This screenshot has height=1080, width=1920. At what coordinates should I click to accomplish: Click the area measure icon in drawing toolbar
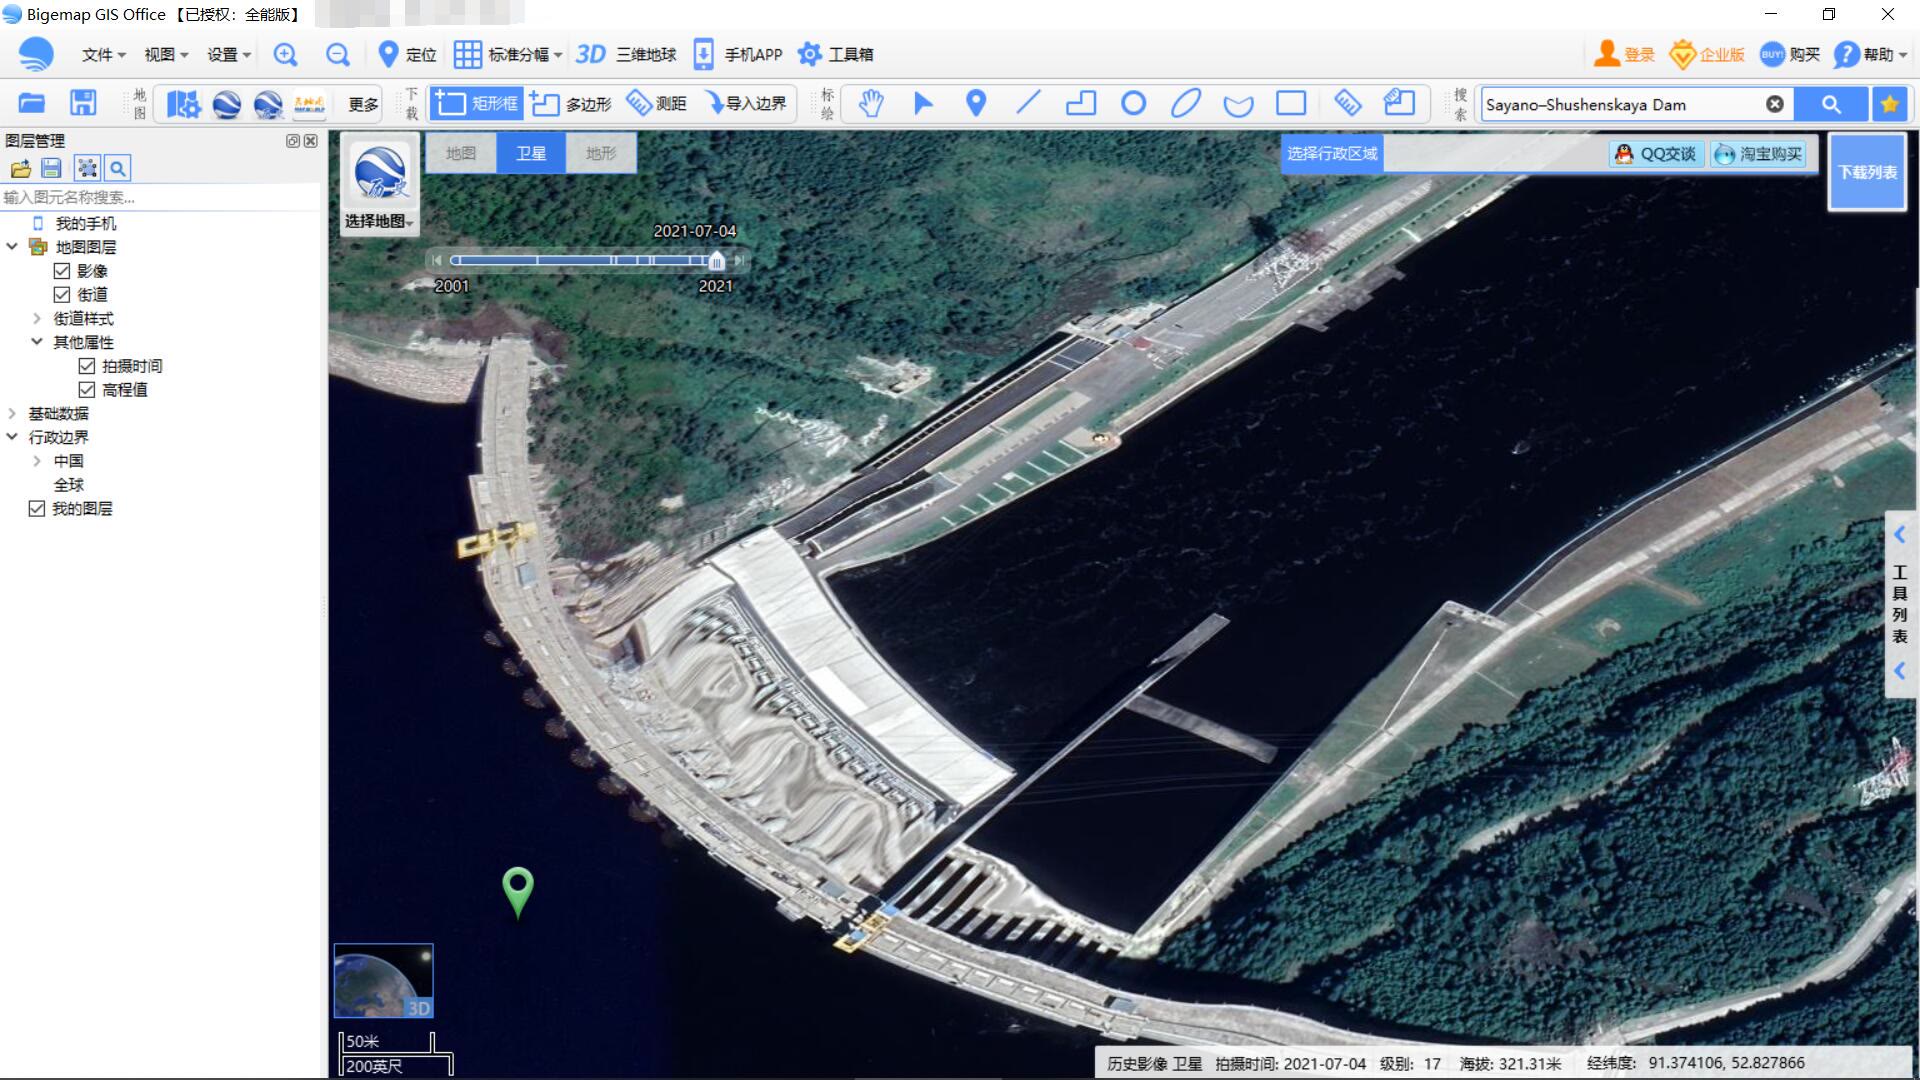tap(1399, 103)
